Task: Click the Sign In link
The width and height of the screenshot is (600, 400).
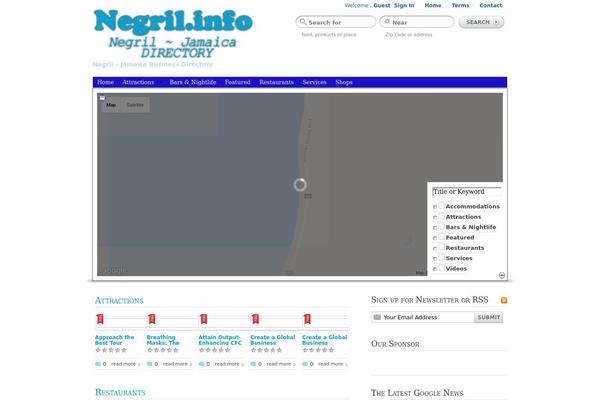Action: point(404,5)
